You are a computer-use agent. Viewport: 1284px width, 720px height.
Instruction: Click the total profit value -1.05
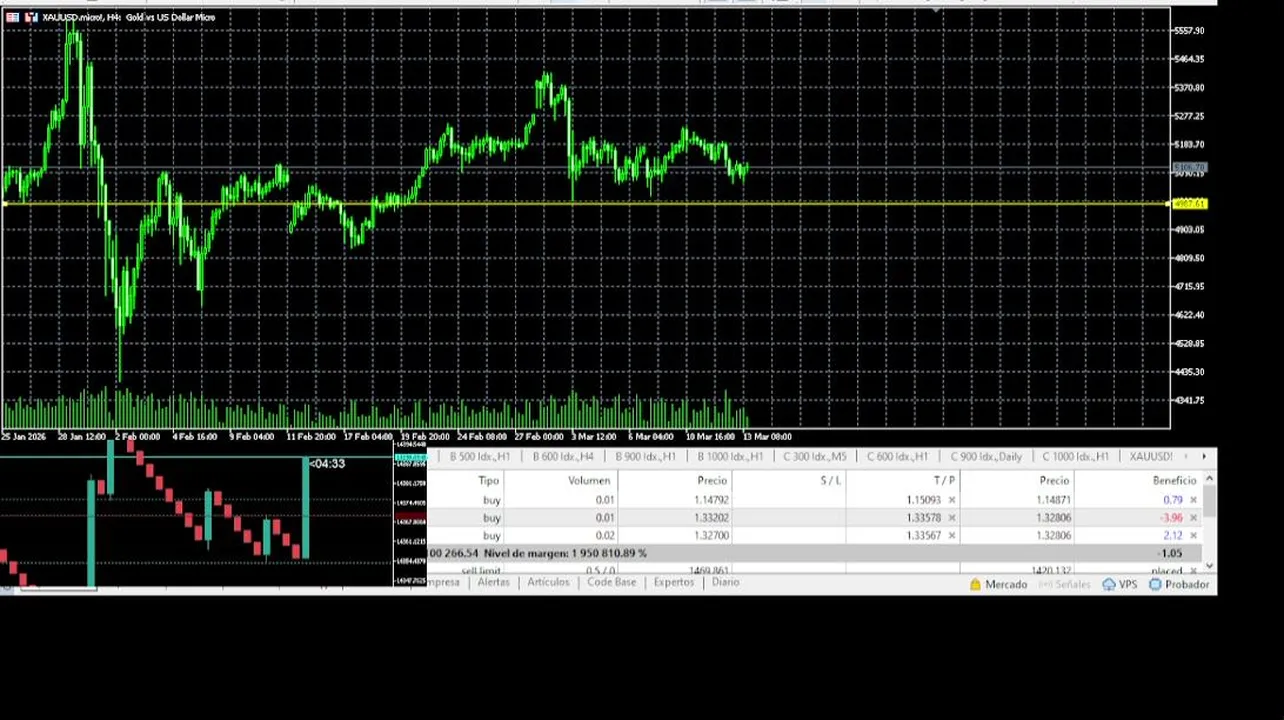pyautogui.click(x=1169, y=553)
